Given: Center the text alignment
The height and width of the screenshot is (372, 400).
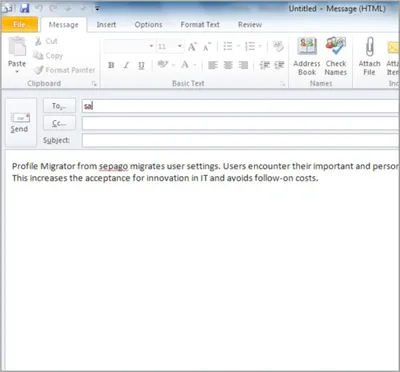Looking at the screenshot, I should click(x=228, y=65).
